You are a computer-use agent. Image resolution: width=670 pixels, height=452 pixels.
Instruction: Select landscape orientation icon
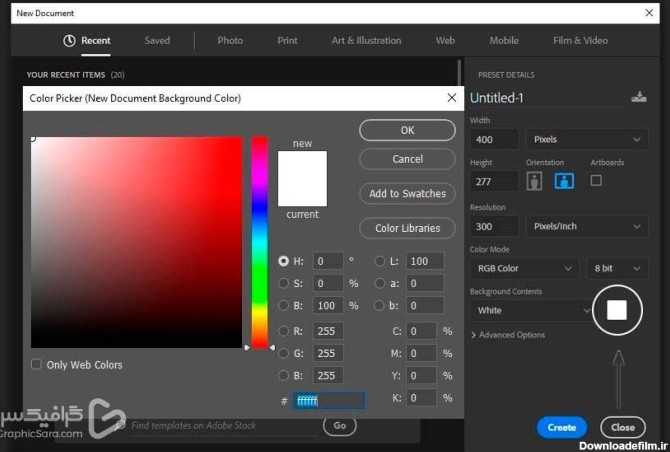(x=564, y=181)
